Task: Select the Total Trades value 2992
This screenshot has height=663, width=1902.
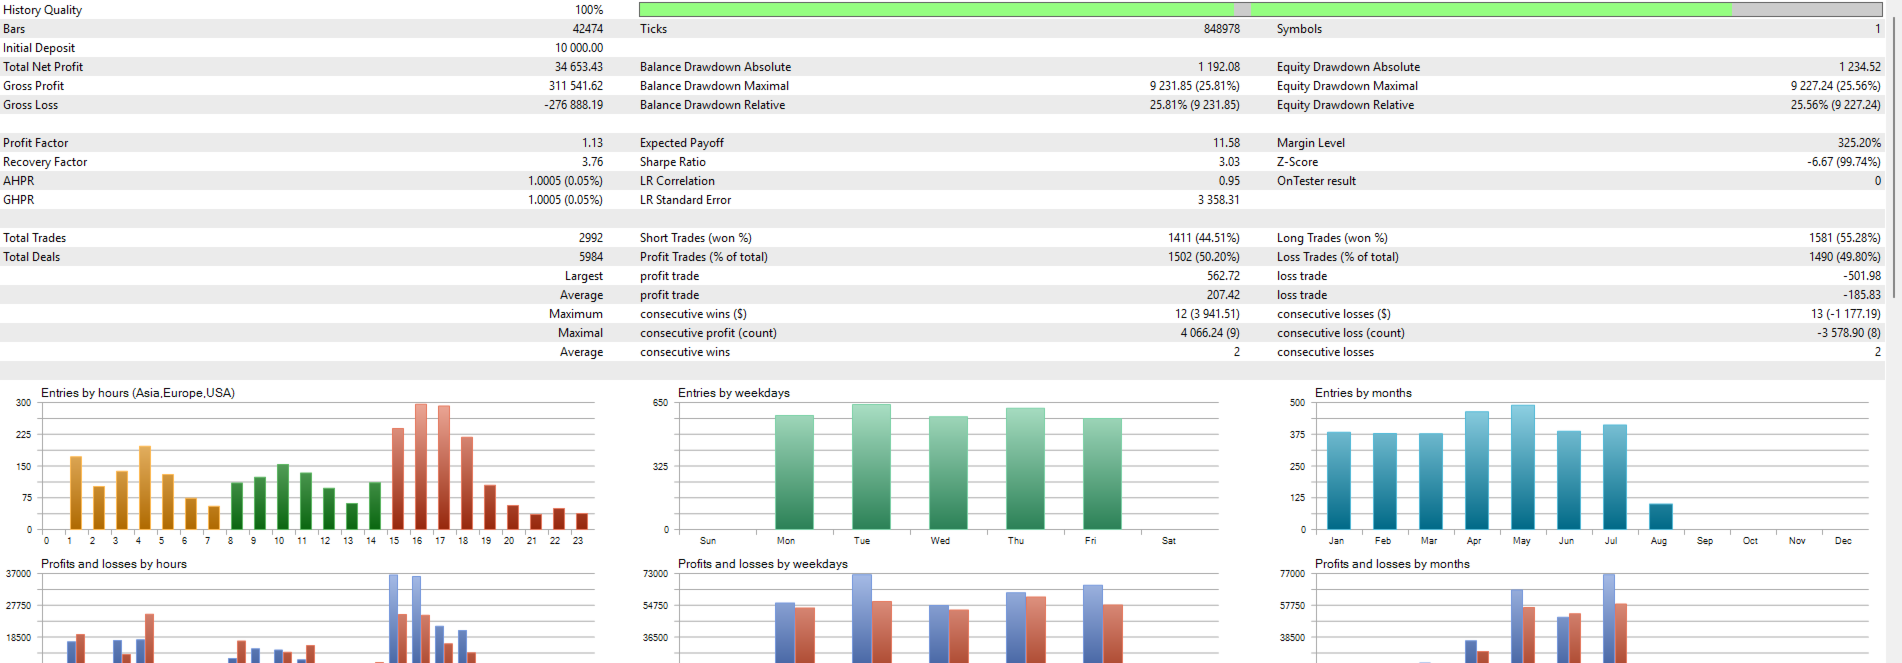Action: (x=591, y=238)
